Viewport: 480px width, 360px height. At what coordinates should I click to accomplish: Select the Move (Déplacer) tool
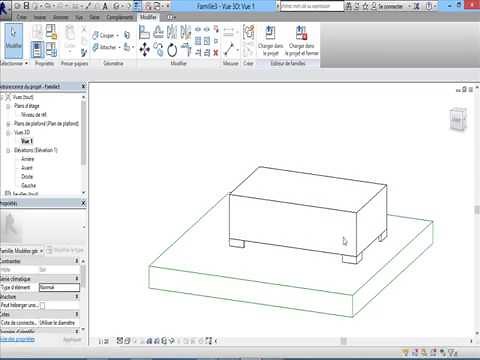144,50
